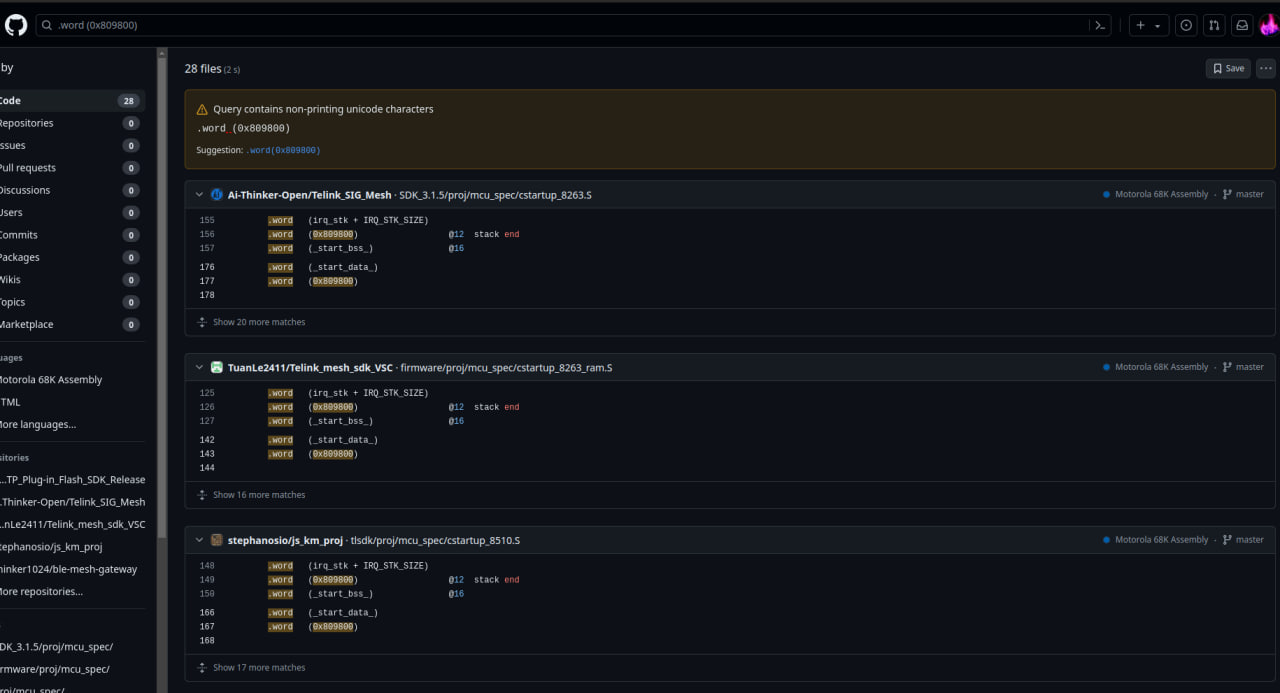The height and width of the screenshot is (693, 1280).
Task: Open the Create new plus dropdown
Action: coord(1148,25)
